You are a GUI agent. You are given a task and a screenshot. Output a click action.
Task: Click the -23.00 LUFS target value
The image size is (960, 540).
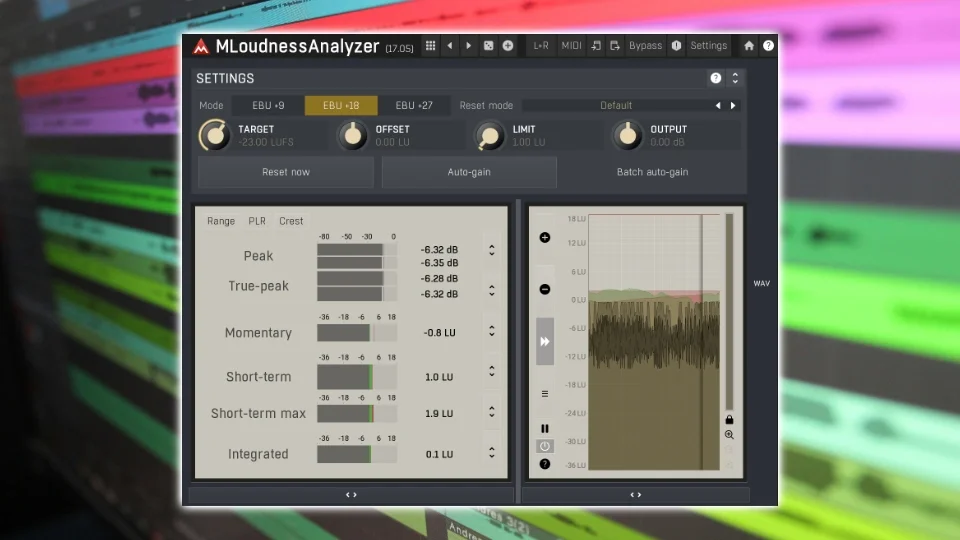tap(266, 142)
